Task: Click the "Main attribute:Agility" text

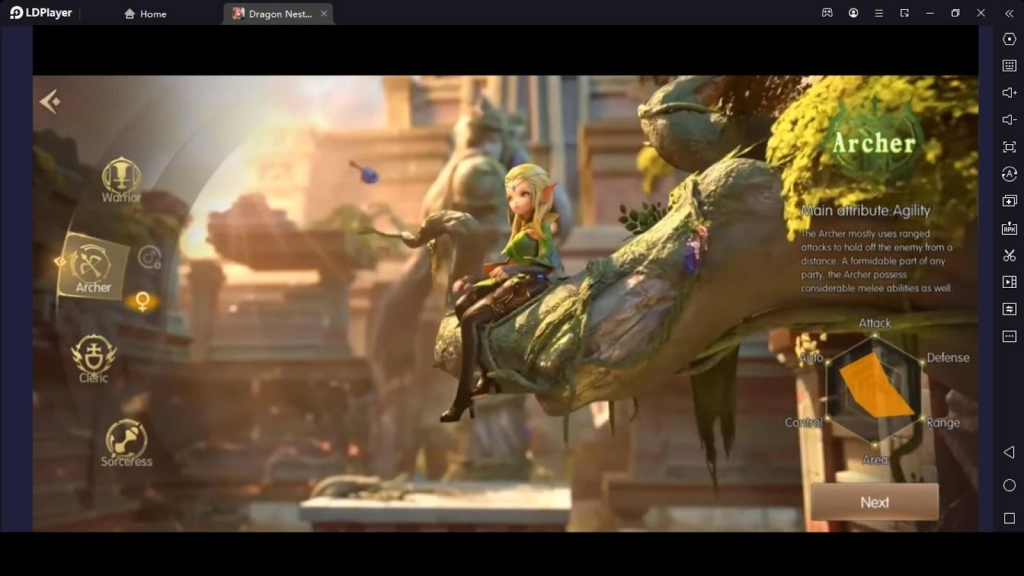Action: (x=865, y=210)
